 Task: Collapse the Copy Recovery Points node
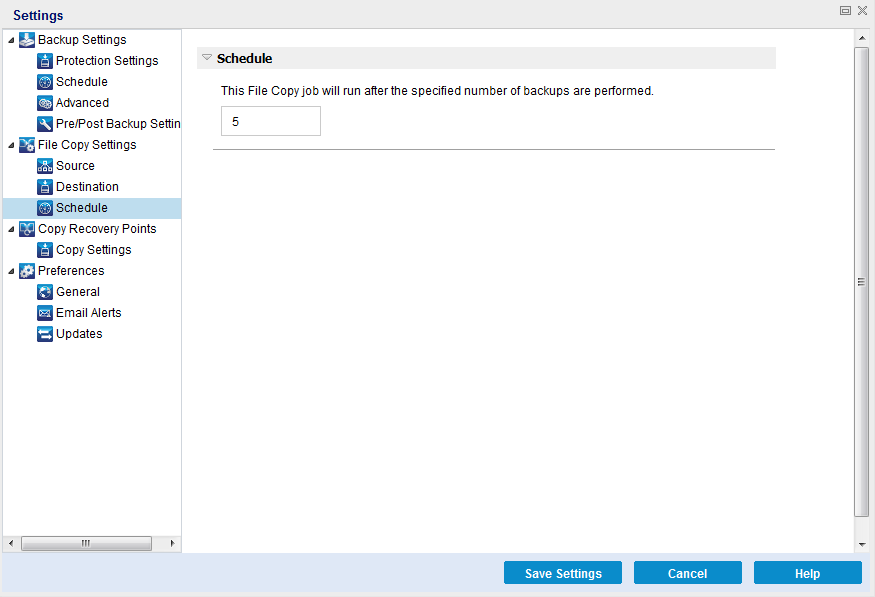[x=11, y=228]
